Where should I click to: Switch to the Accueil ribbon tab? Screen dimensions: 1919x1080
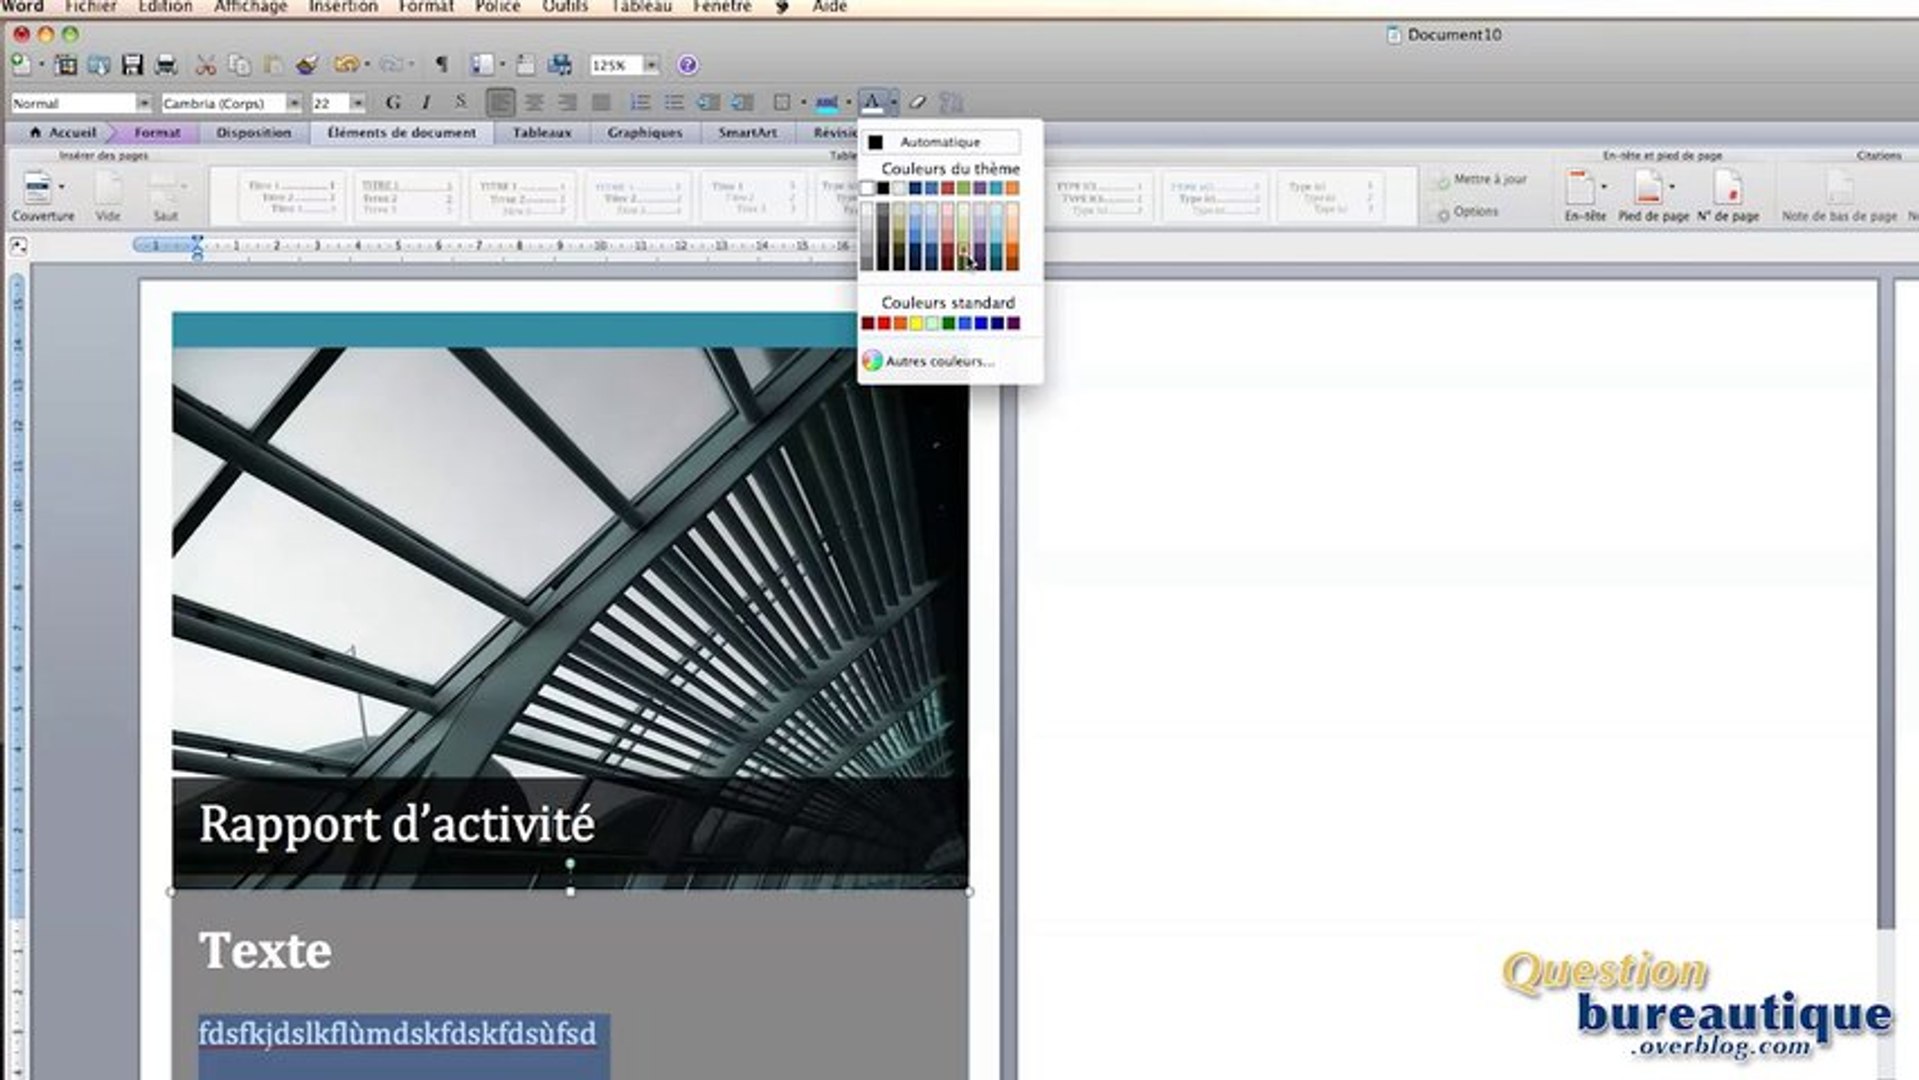64,132
